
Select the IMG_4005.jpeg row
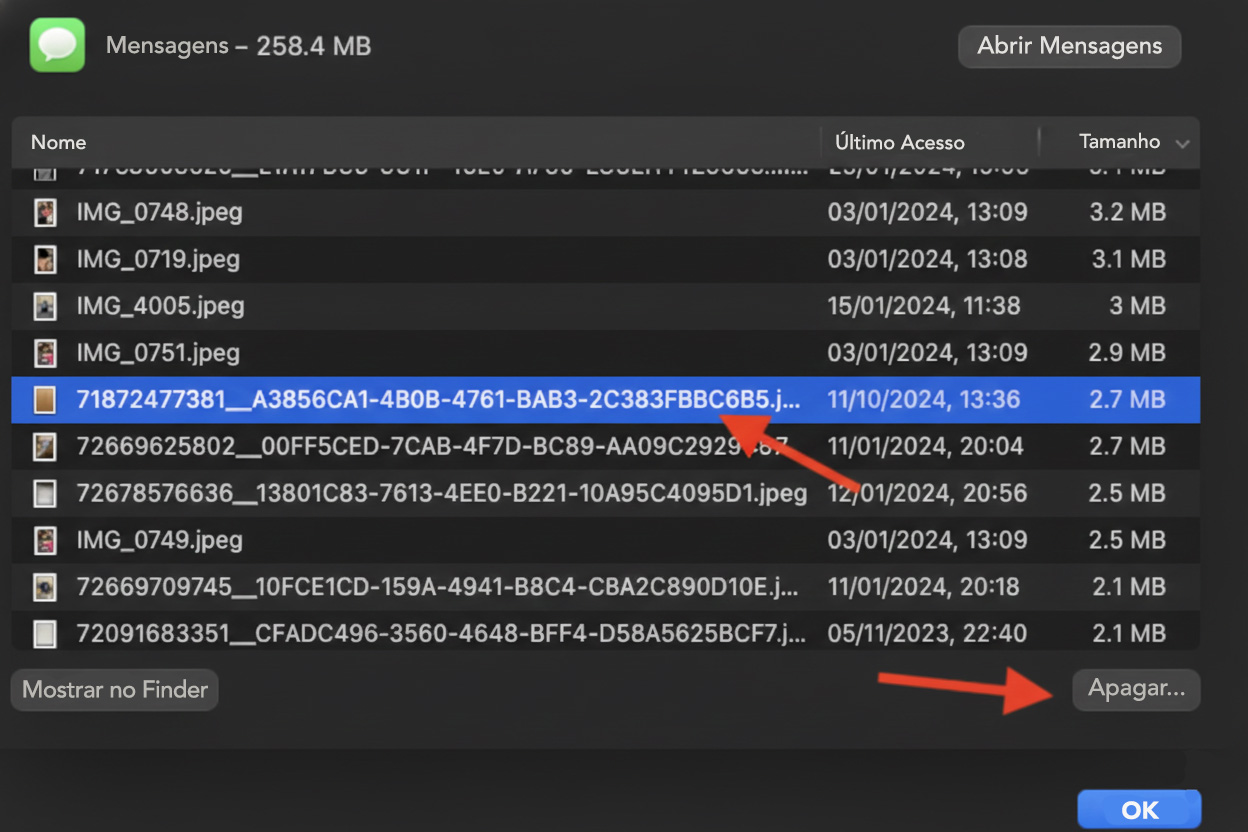click(x=300, y=306)
